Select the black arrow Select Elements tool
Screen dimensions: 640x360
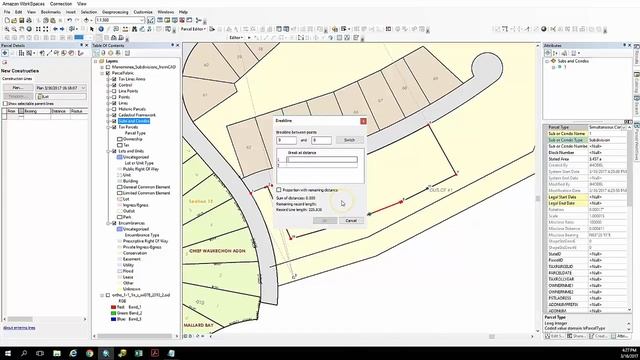tap(92, 29)
